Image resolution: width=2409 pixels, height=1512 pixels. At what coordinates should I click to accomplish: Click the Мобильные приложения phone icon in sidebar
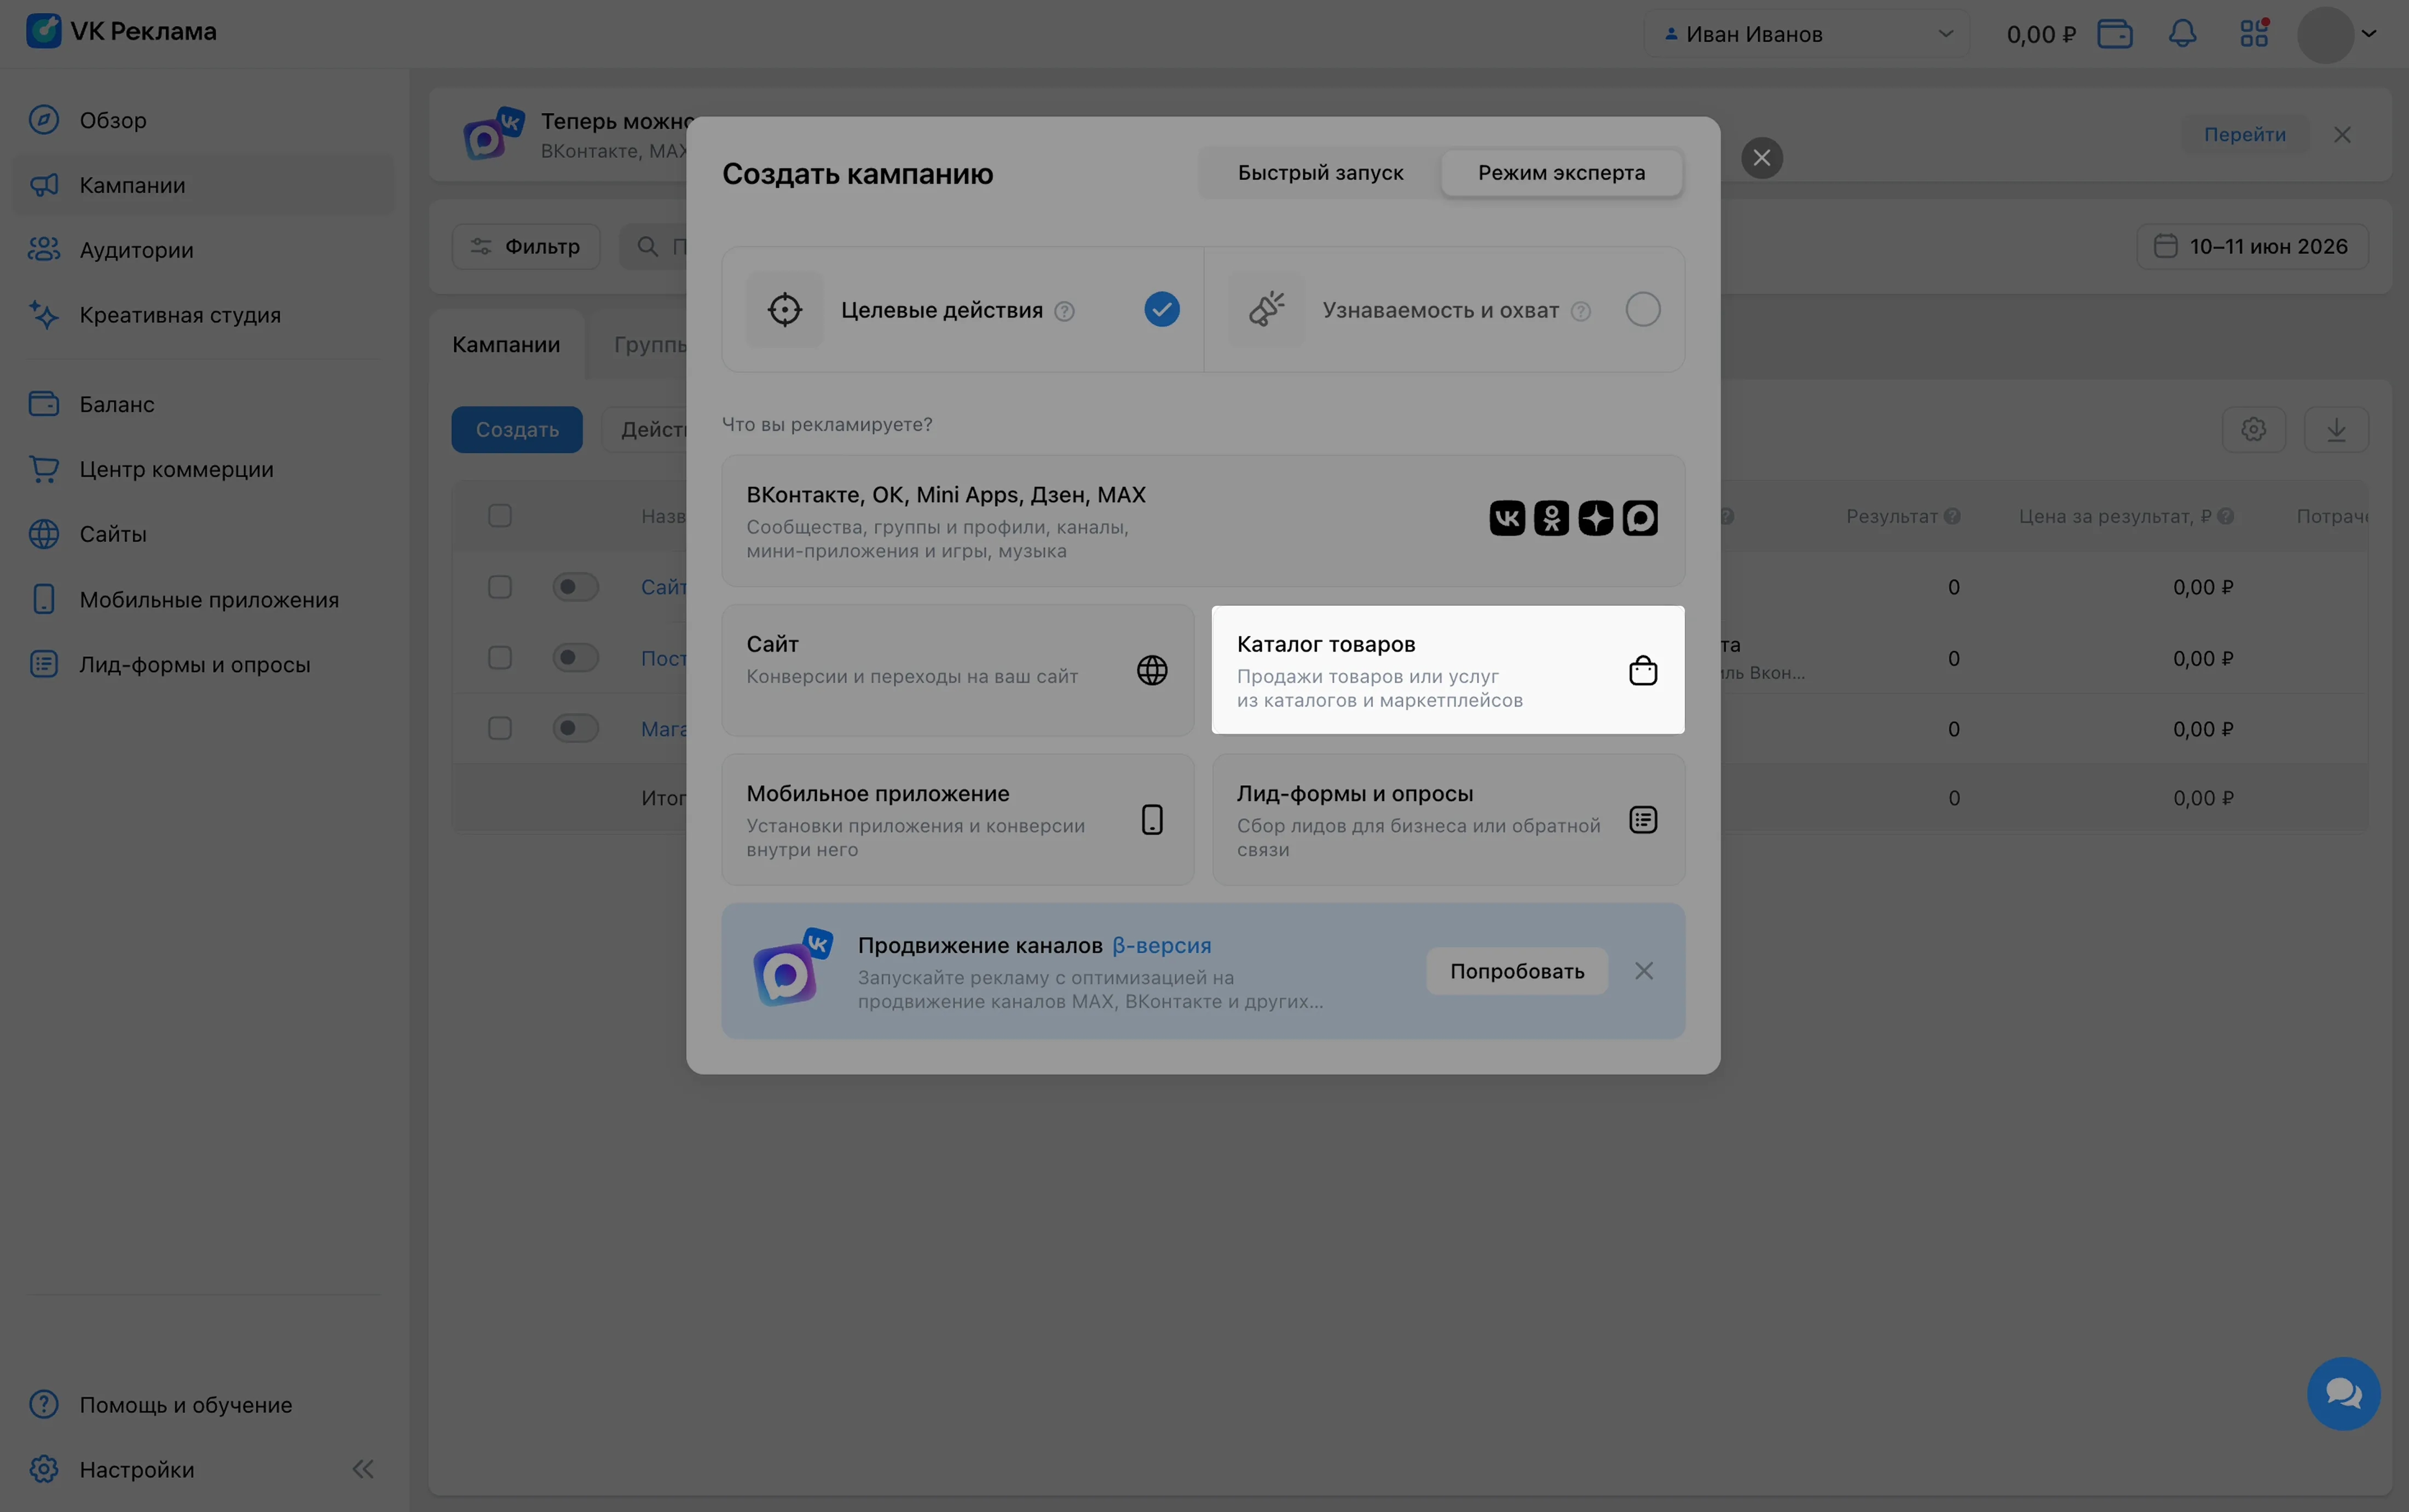click(43, 599)
